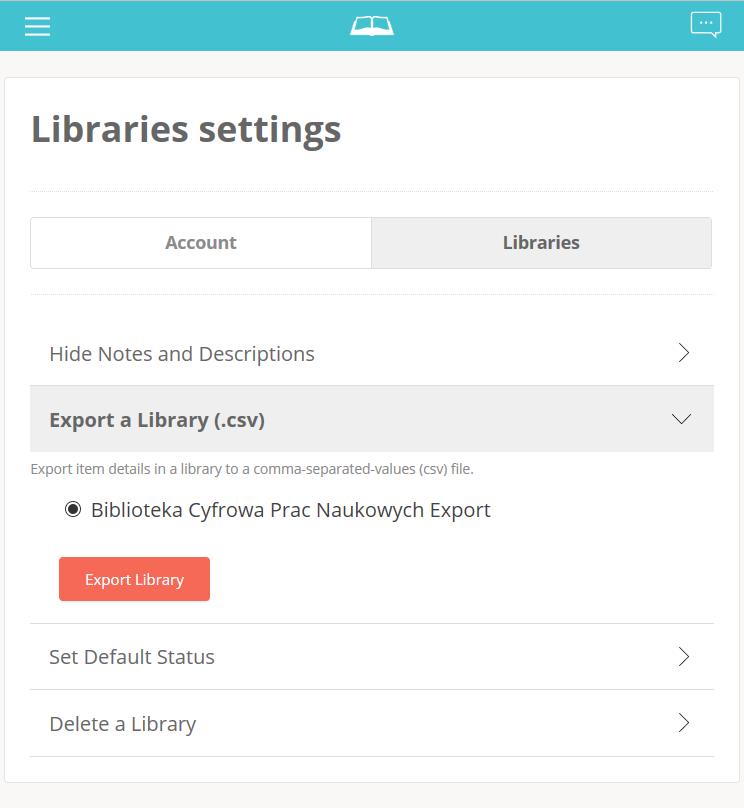The image size is (744, 808).
Task: Click the Libraries settings page heading
Action: click(x=186, y=129)
